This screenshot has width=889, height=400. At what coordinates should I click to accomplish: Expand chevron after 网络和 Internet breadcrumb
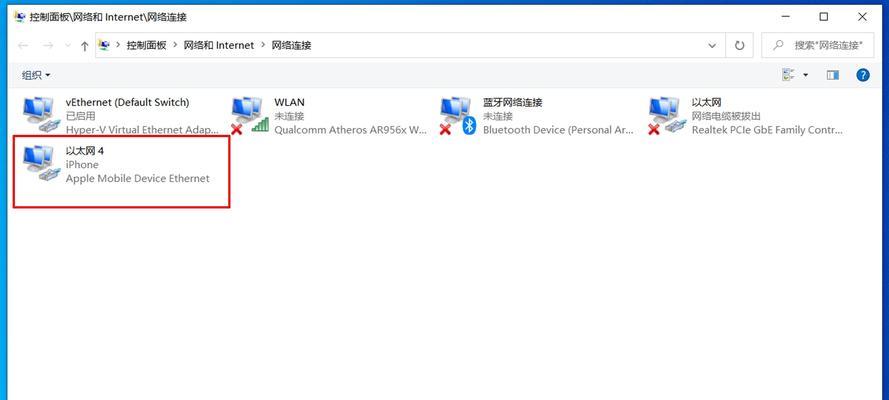[263, 45]
